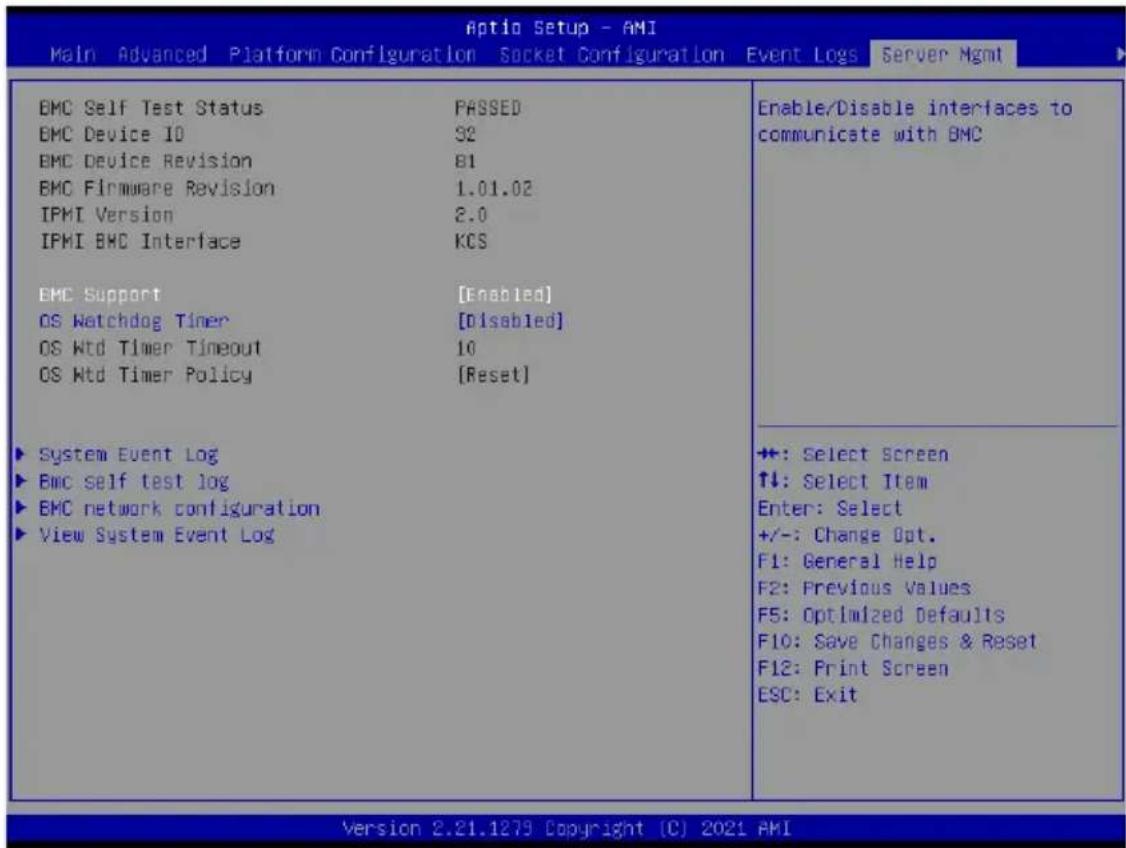This screenshot has width=1126, height=848.
Task: Click the Enter: Select key hint
Action: [829, 508]
